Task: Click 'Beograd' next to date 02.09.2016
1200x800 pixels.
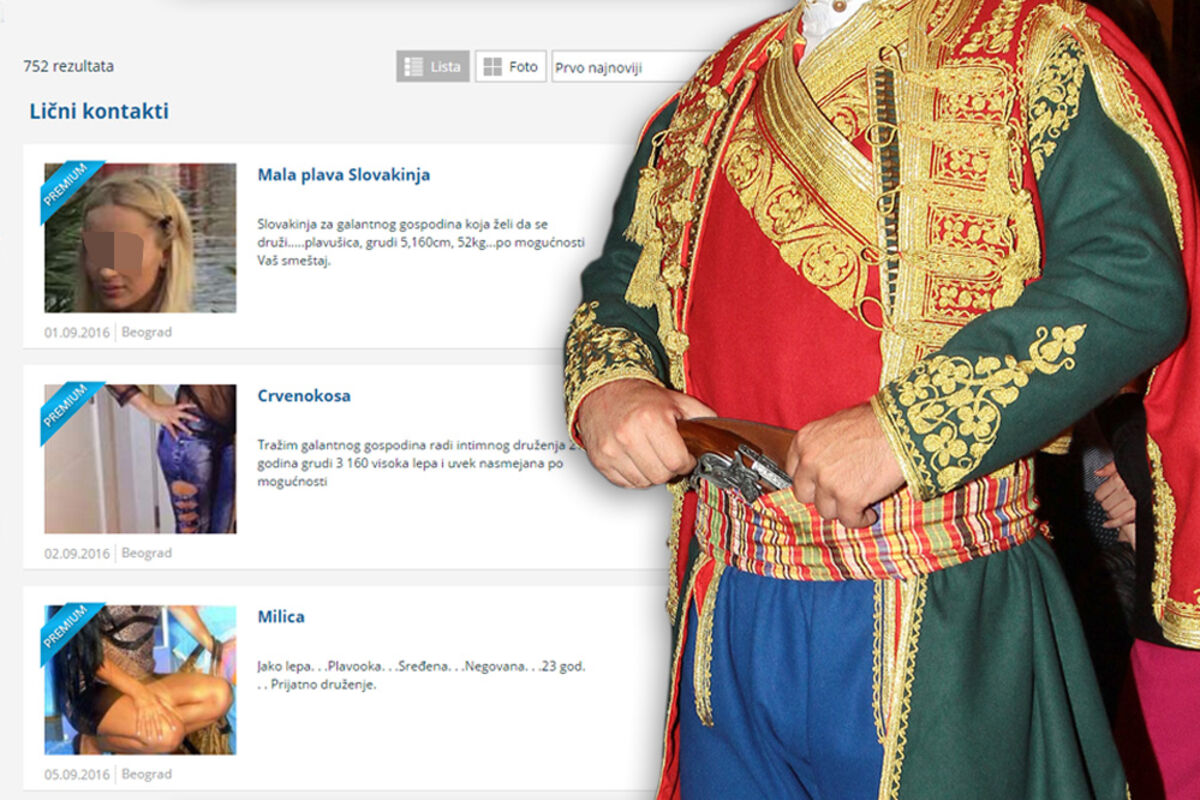Action: click(x=146, y=553)
